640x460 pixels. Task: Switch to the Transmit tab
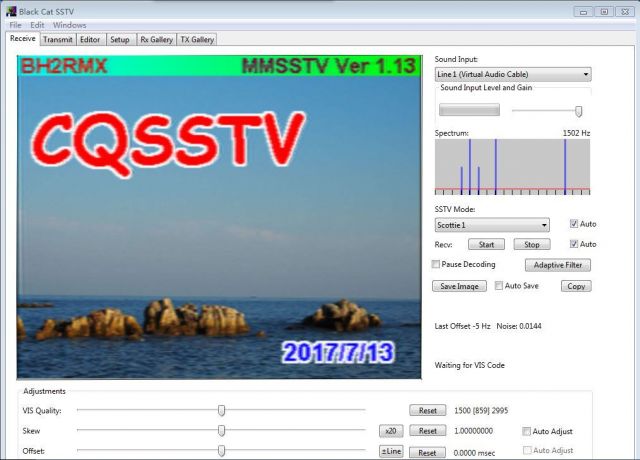click(x=58, y=40)
